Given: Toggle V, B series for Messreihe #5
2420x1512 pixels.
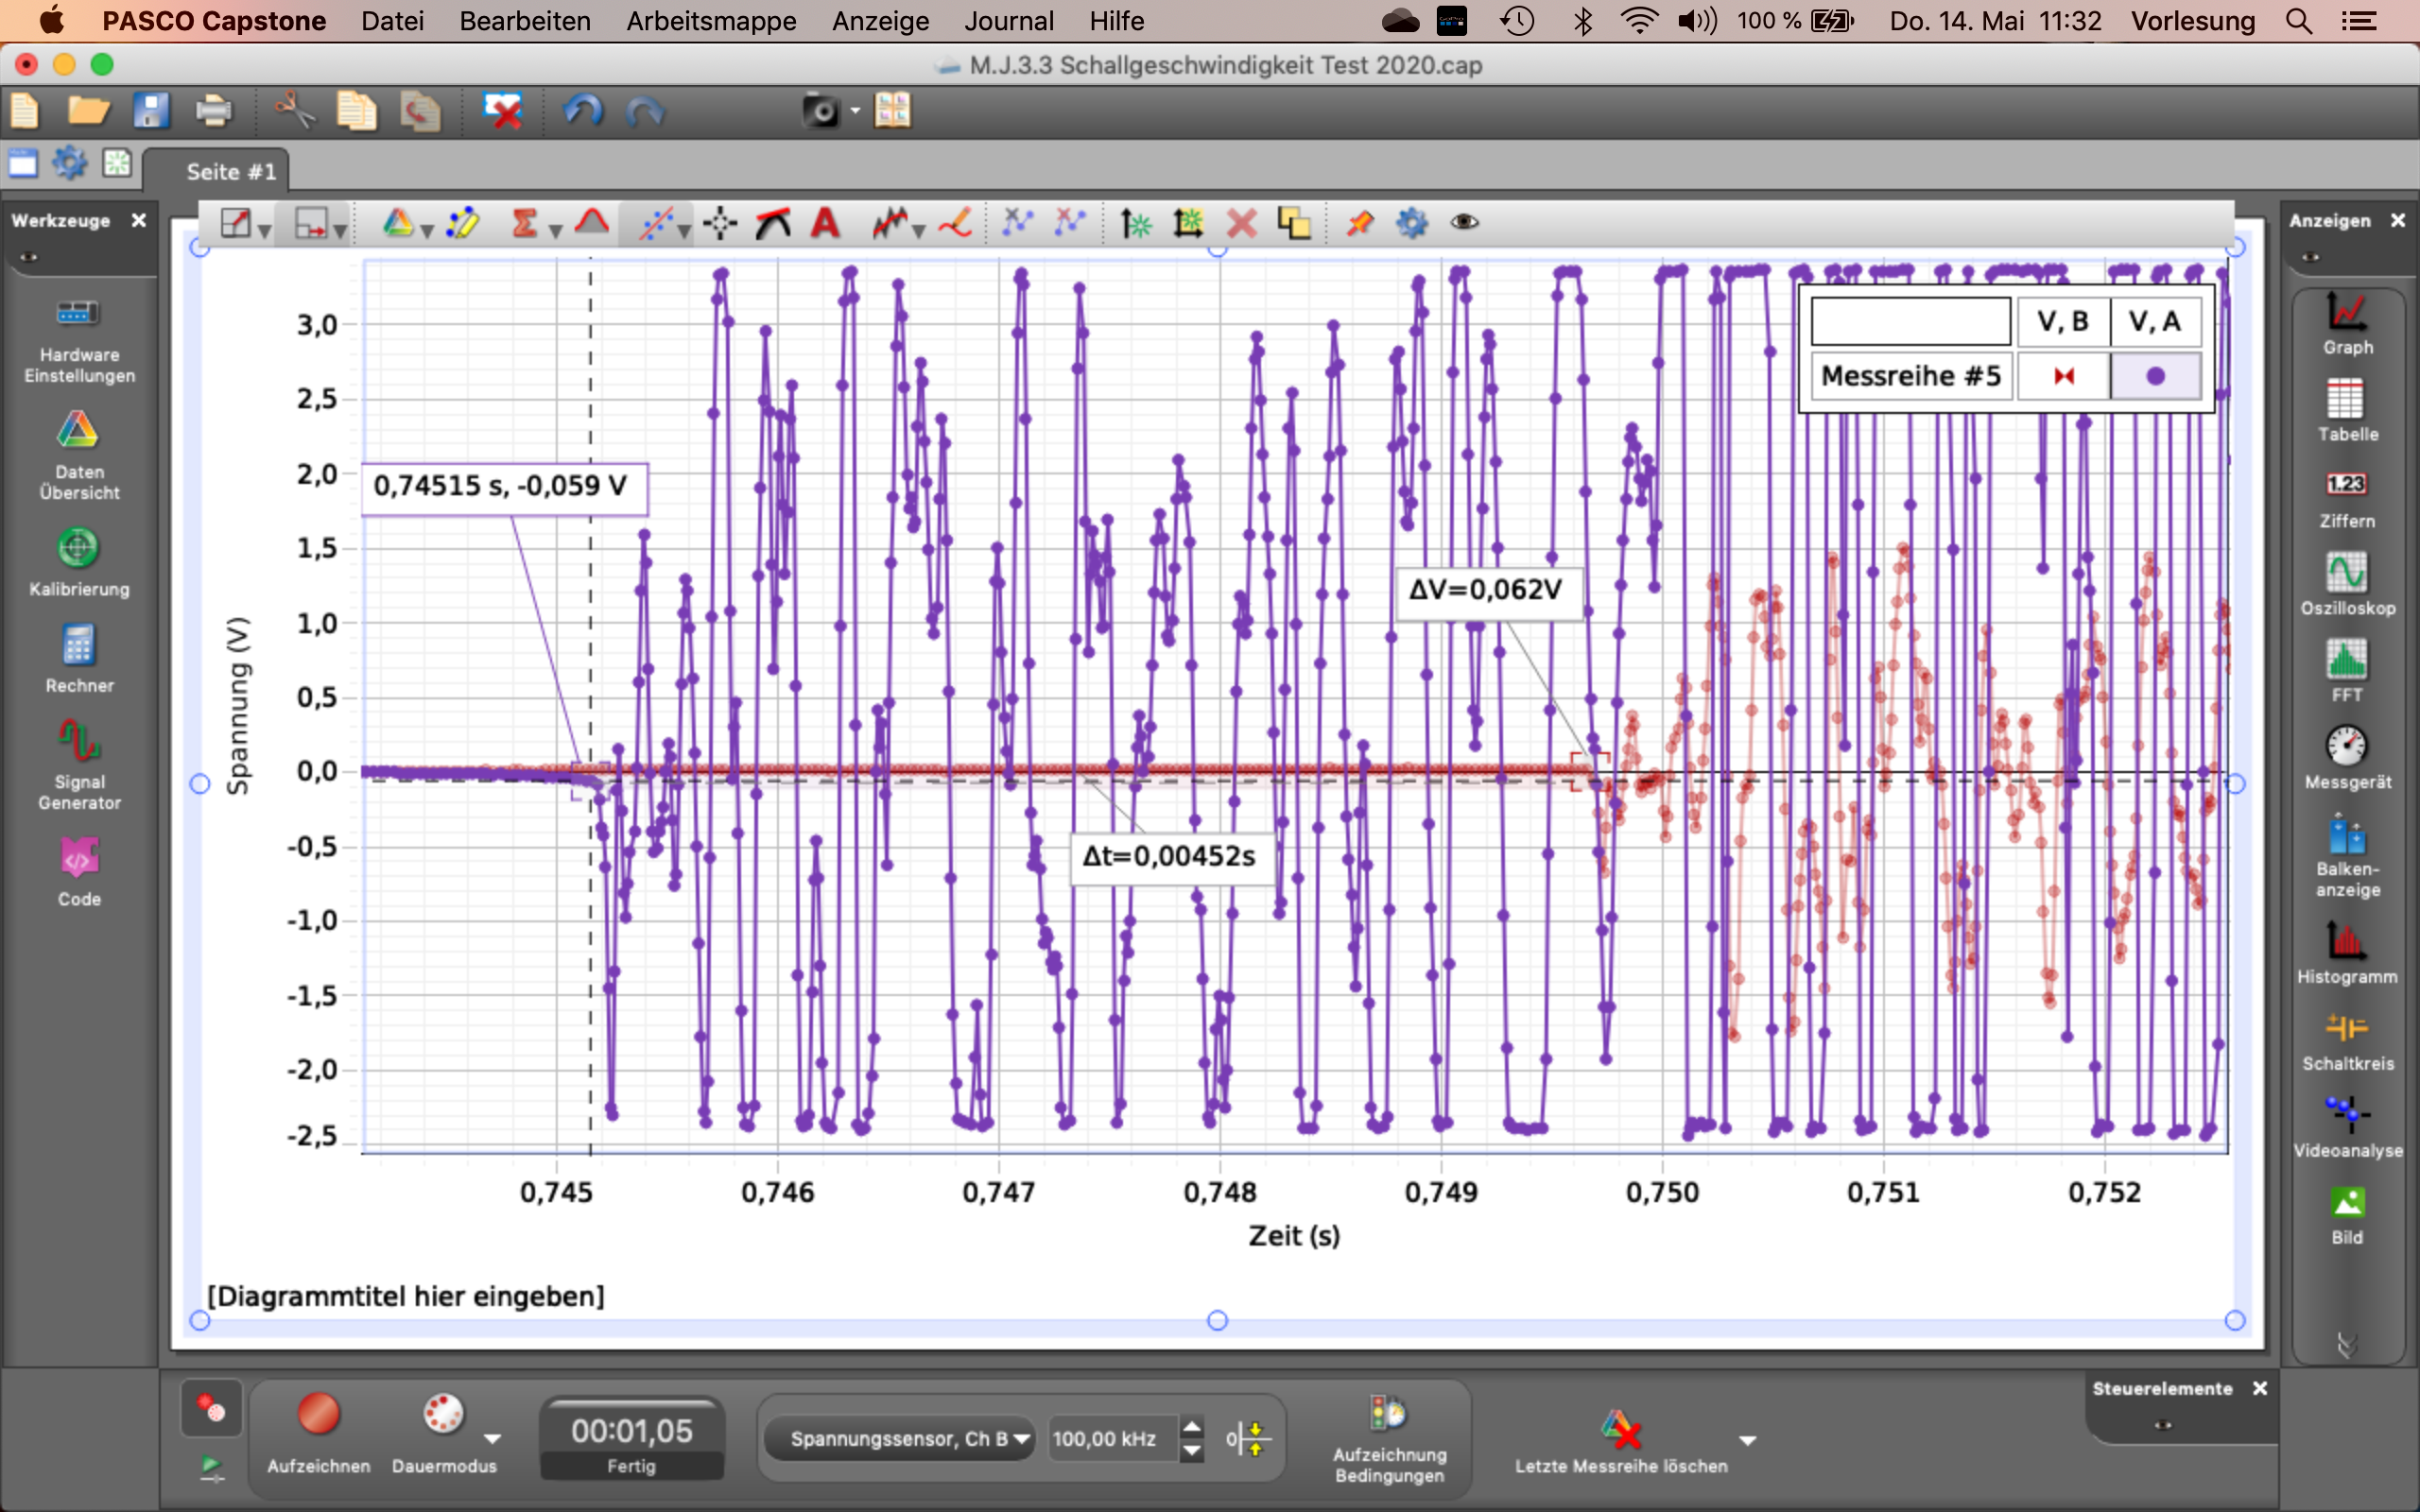Looking at the screenshot, I should [x=2063, y=376].
